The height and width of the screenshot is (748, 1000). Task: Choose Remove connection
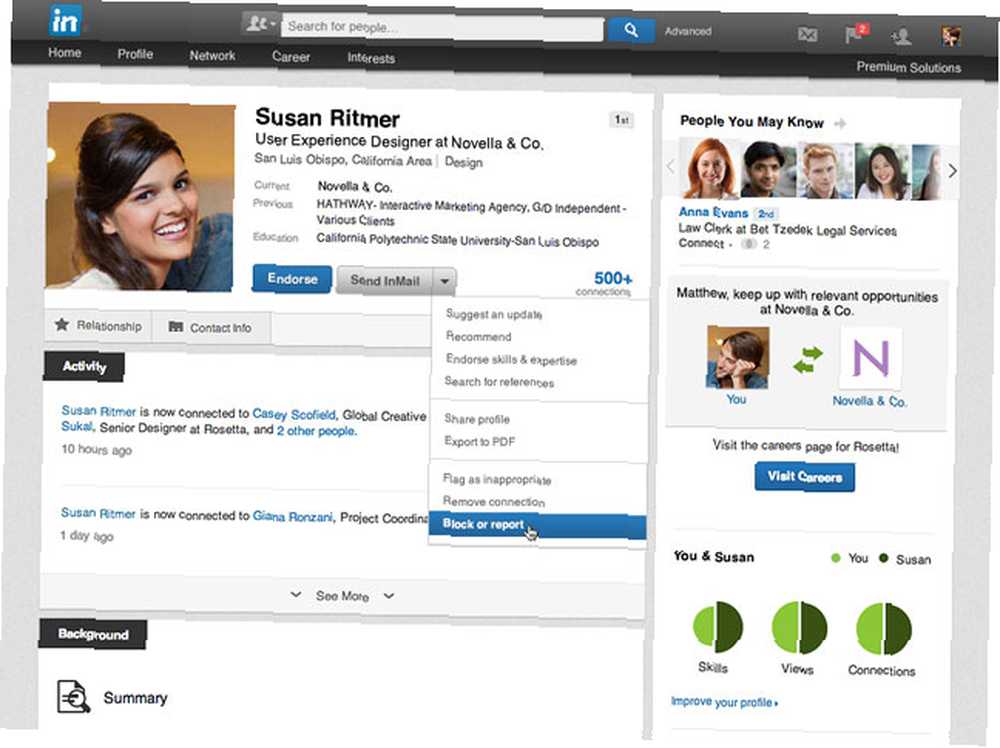(x=494, y=501)
